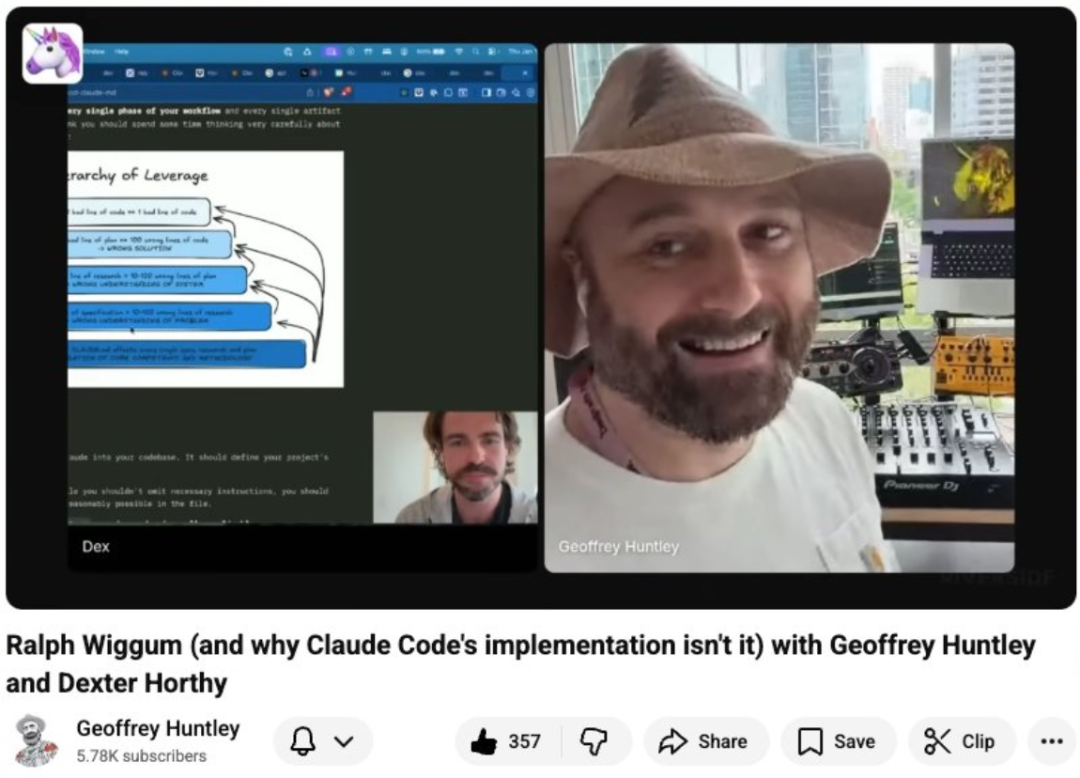This screenshot has width=1080, height=778.
Task: Click the thumbs-down dislike button
Action: 594,741
